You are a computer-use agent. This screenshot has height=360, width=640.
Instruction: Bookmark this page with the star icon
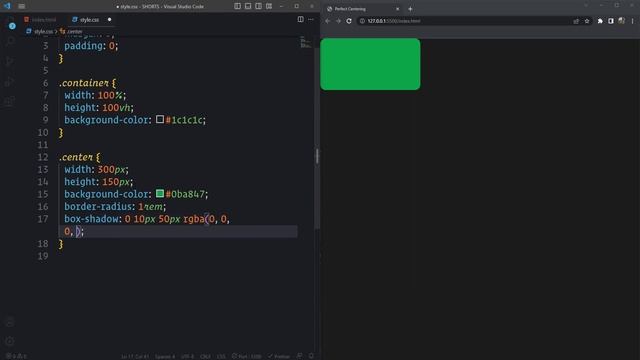587,21
